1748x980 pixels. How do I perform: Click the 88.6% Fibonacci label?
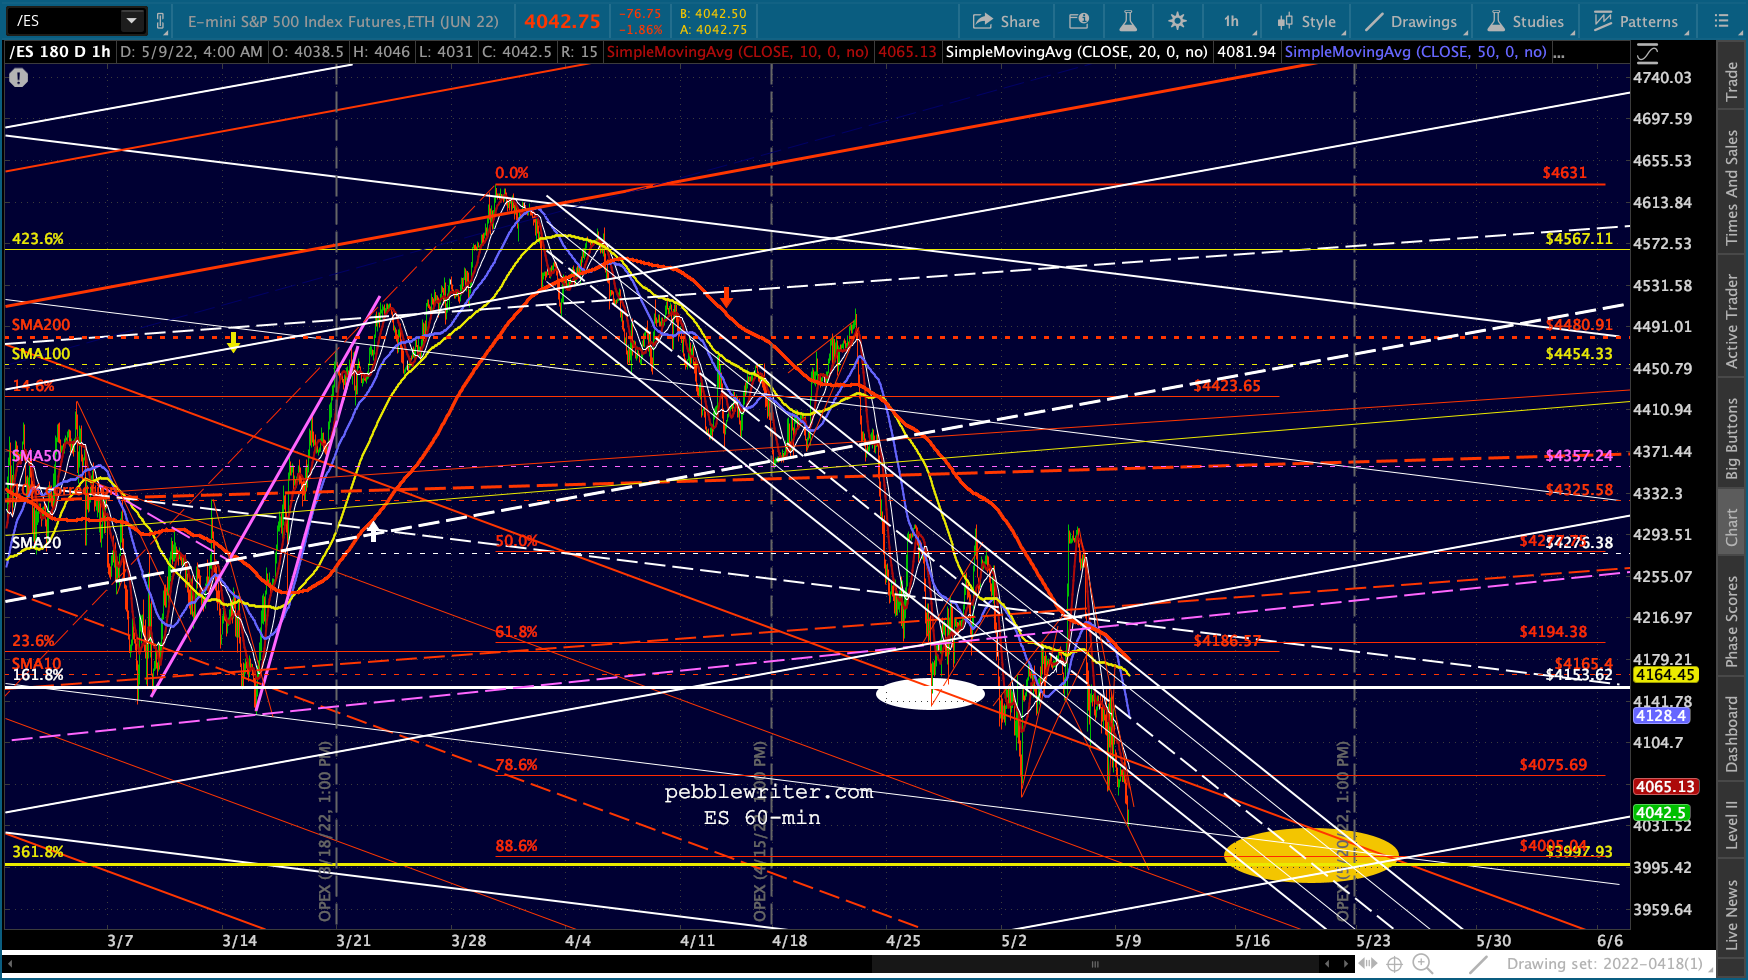(516, 846)
